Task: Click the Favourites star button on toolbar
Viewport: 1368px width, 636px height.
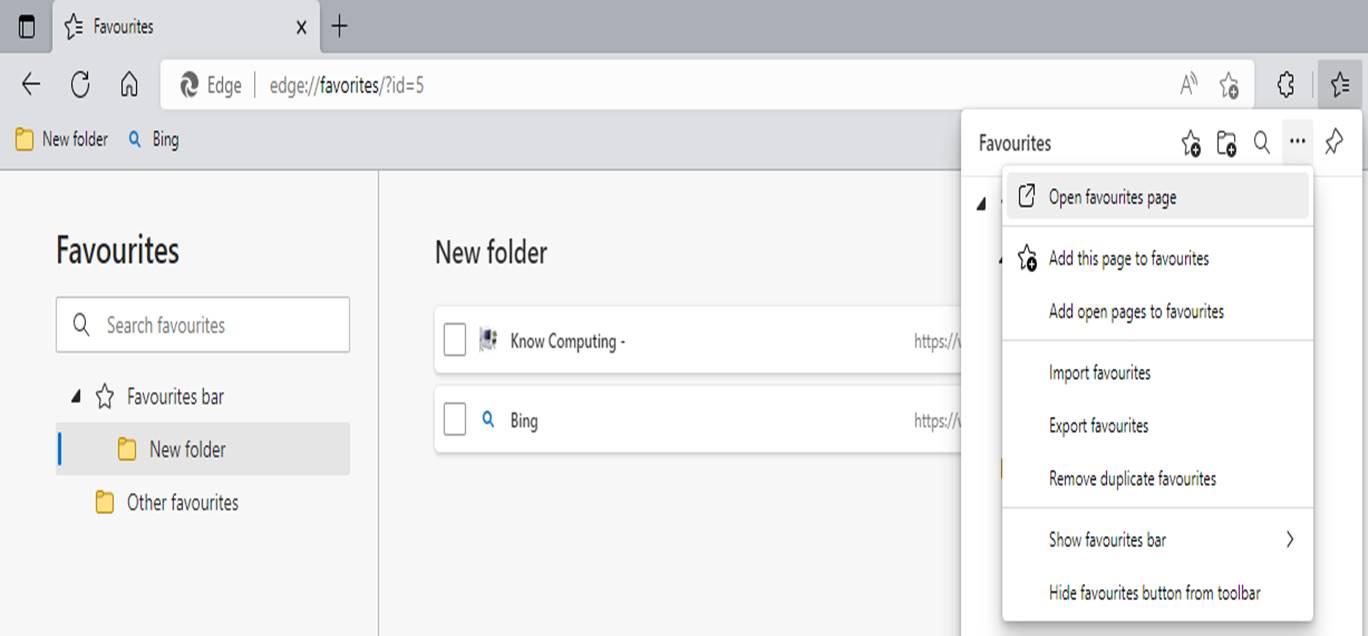Action: (x=1340, y=85)
